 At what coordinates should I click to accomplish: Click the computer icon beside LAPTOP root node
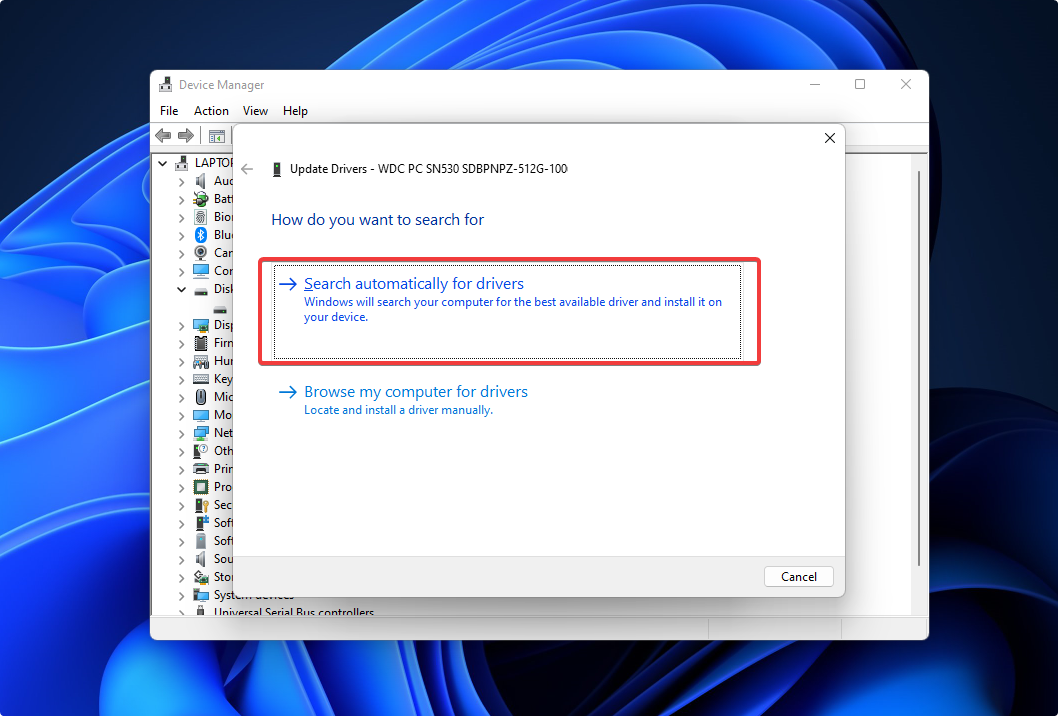182,163
